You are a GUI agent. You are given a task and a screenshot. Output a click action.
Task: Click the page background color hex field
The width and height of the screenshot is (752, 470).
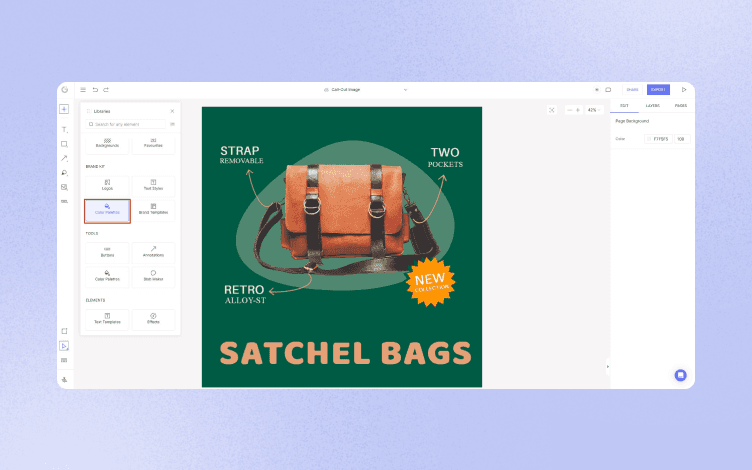point(658,139)
